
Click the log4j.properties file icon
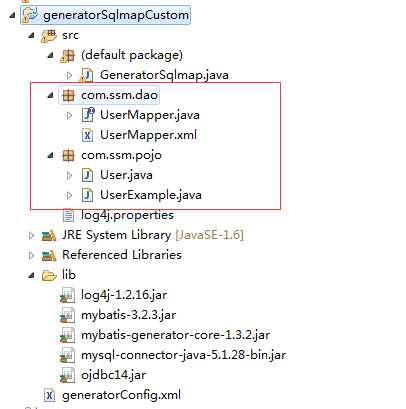click(68, 216)
